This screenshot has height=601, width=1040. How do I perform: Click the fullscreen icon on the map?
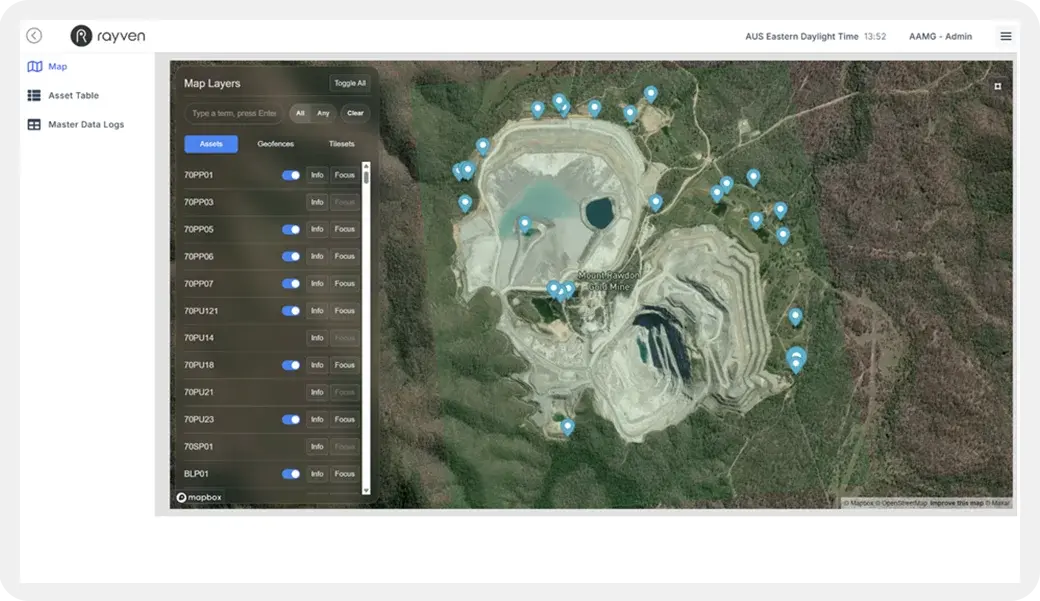coord(997,87)
